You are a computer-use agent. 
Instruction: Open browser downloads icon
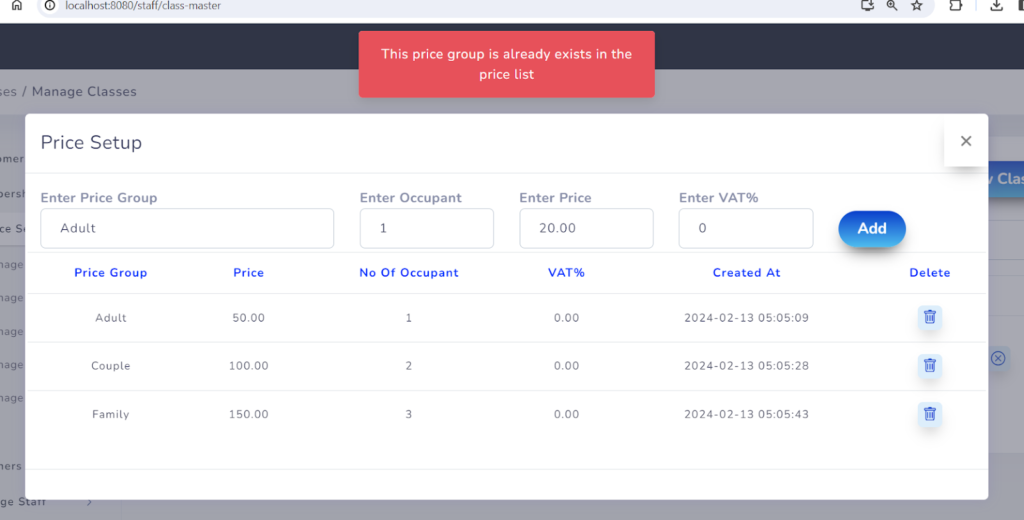click(996, 6)
